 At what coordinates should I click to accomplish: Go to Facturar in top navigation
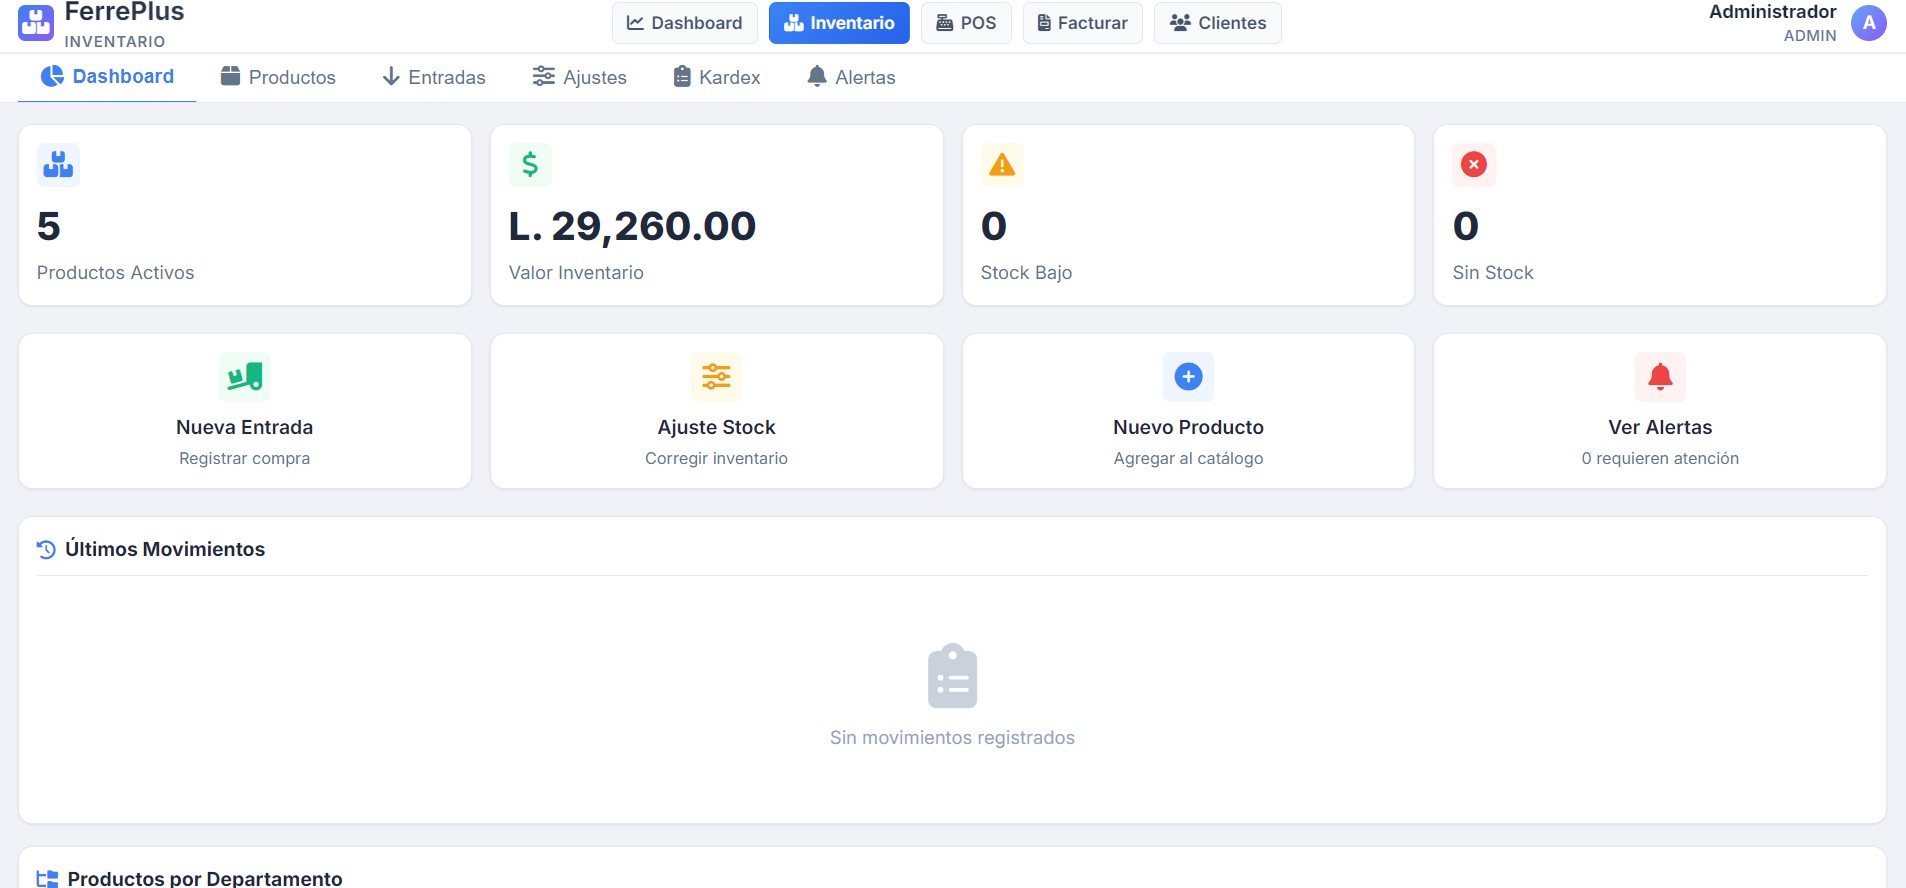[1082, 23]
